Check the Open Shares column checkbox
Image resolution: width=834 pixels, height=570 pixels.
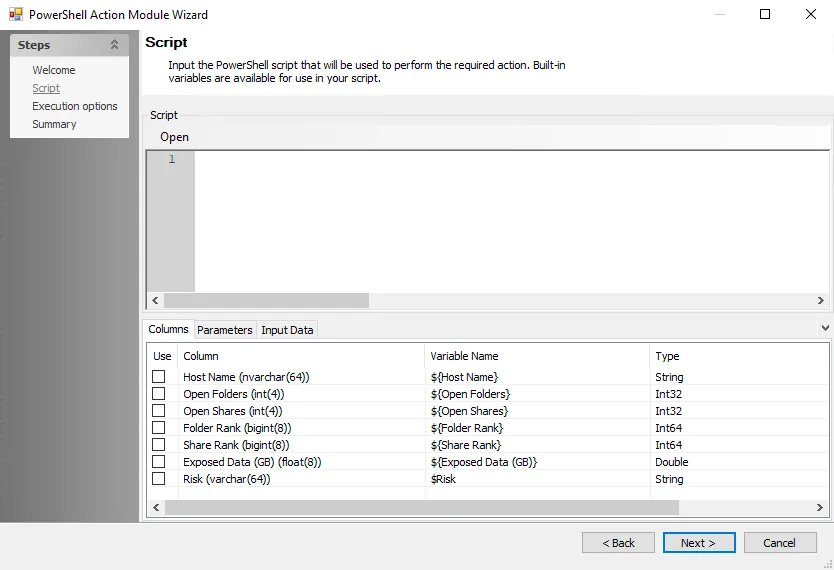(159, 410)
